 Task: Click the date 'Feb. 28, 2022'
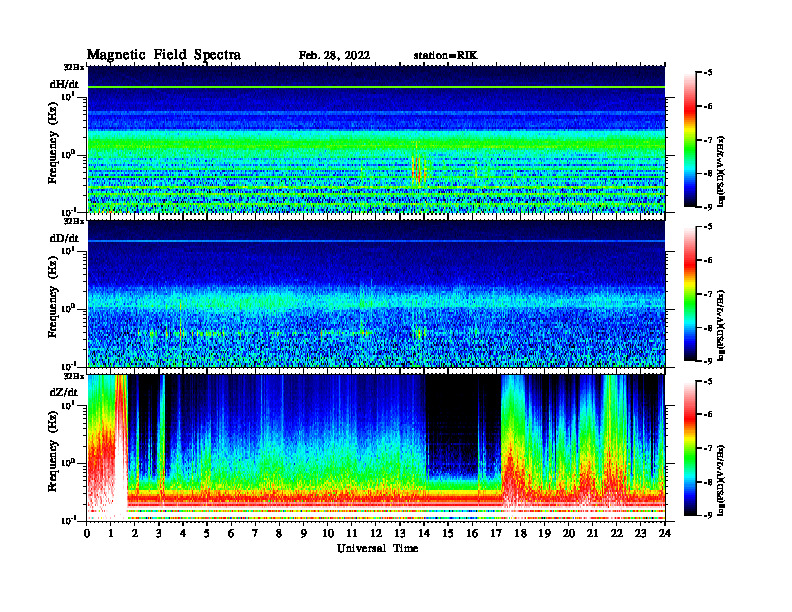click(x=334, y=56)
